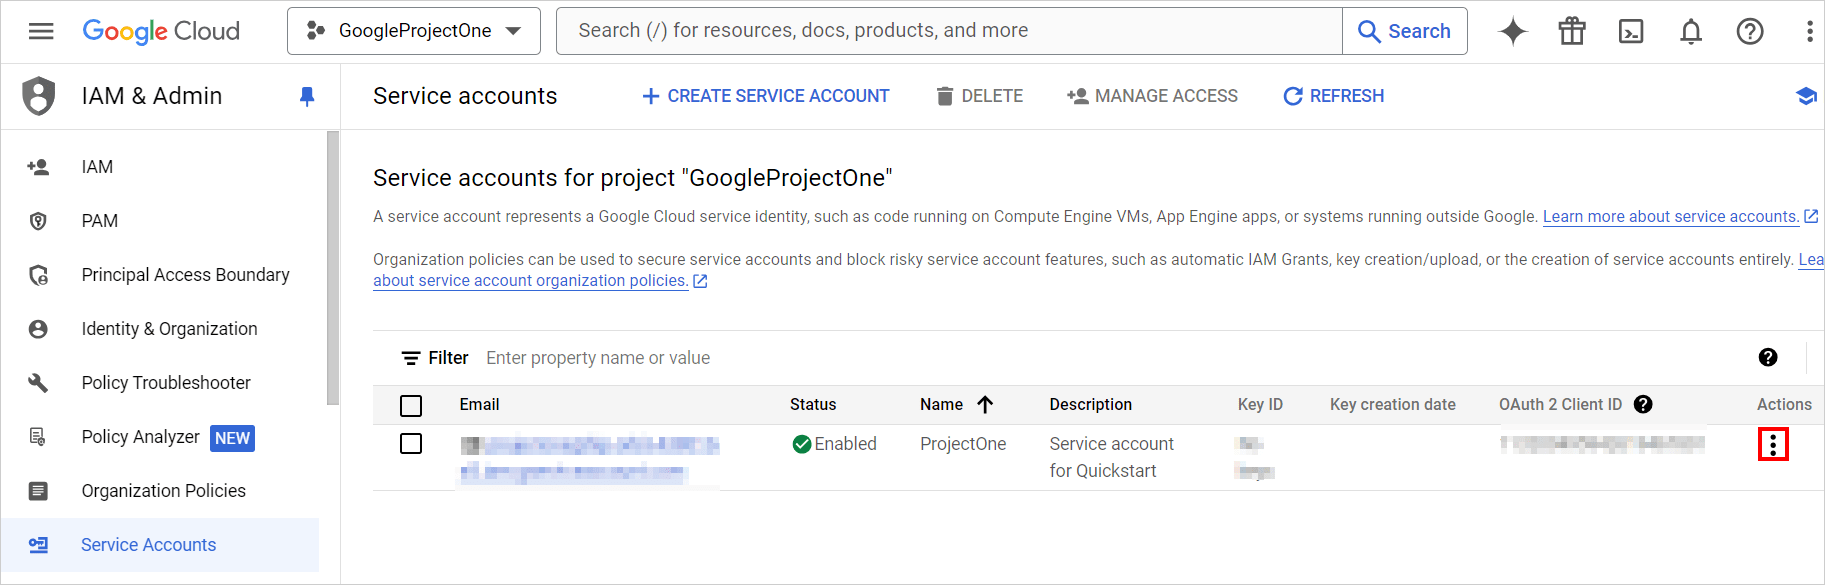Click the Policy Troubleshooter wrench icon

[38, 383]
